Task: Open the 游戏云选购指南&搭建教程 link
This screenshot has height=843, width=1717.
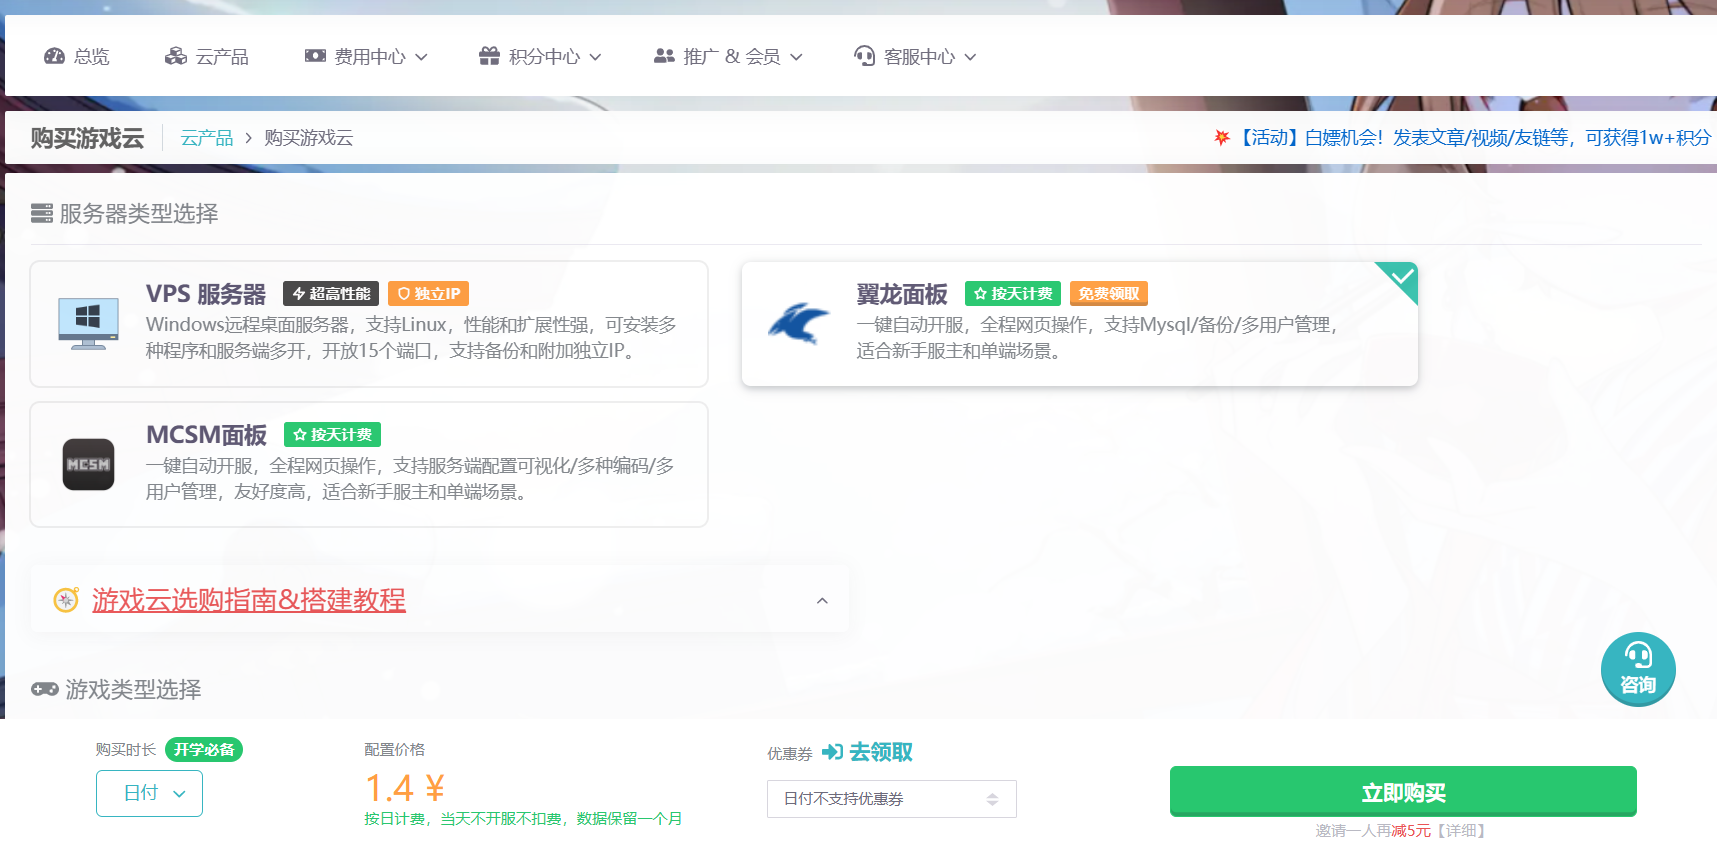Action: 249,600
